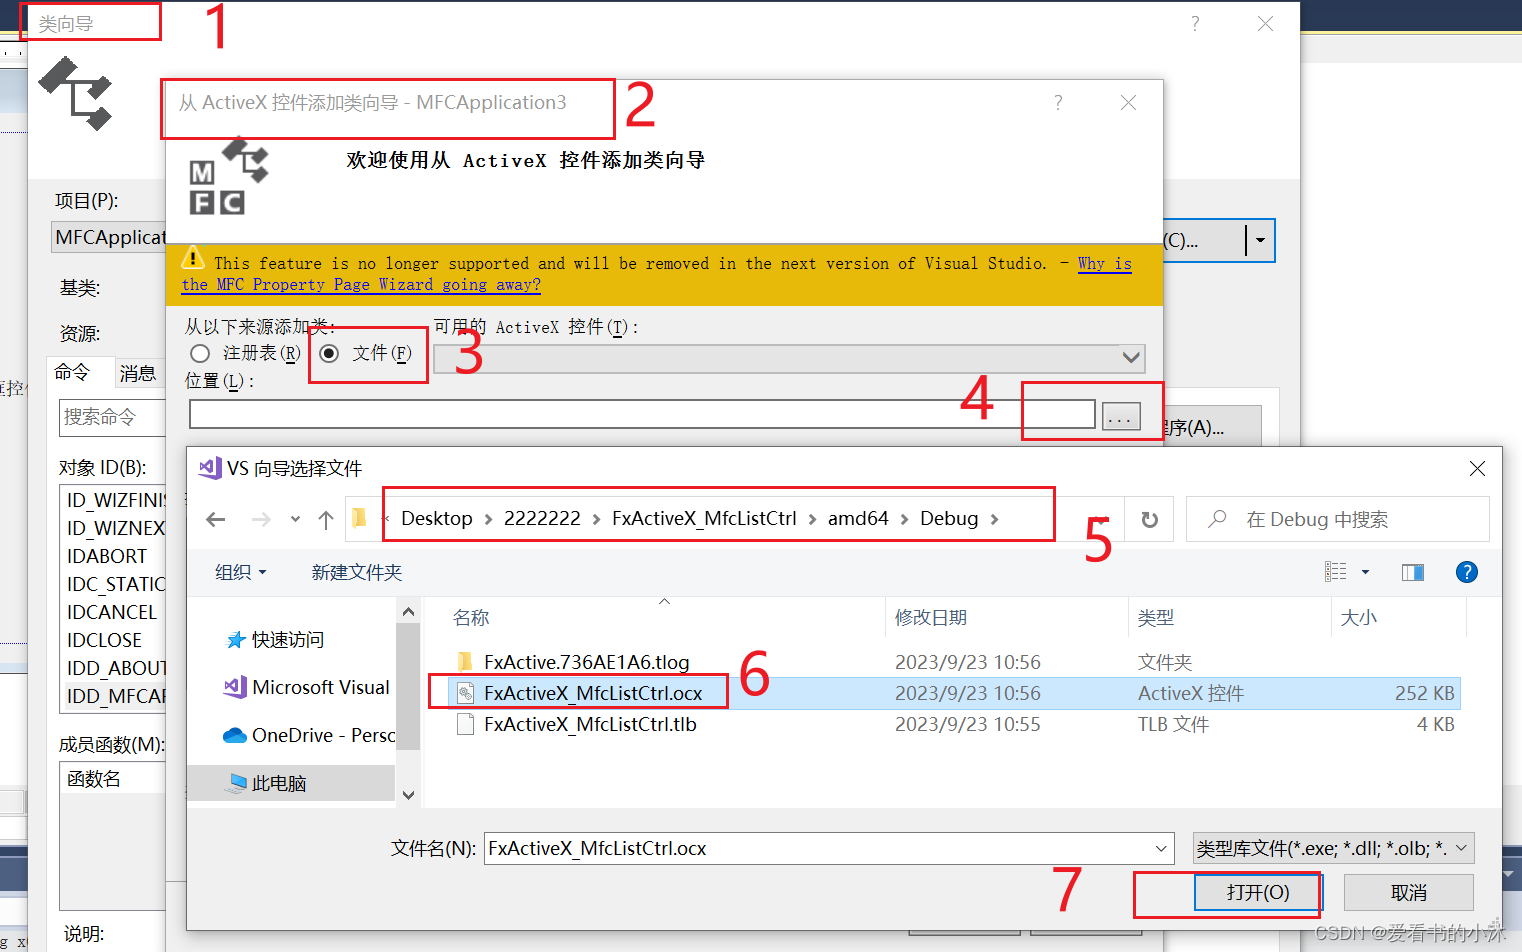This screenshot has width=1522, height=952.
Task: Go back in the file dialog
Action: pyautogui.click(x=215, y=519)
